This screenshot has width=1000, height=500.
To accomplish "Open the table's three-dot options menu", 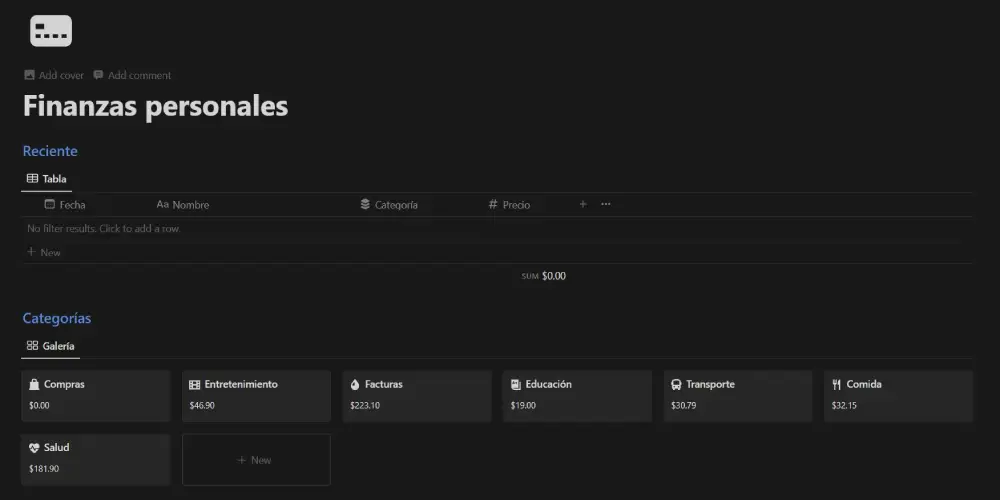I will point(605,204).
